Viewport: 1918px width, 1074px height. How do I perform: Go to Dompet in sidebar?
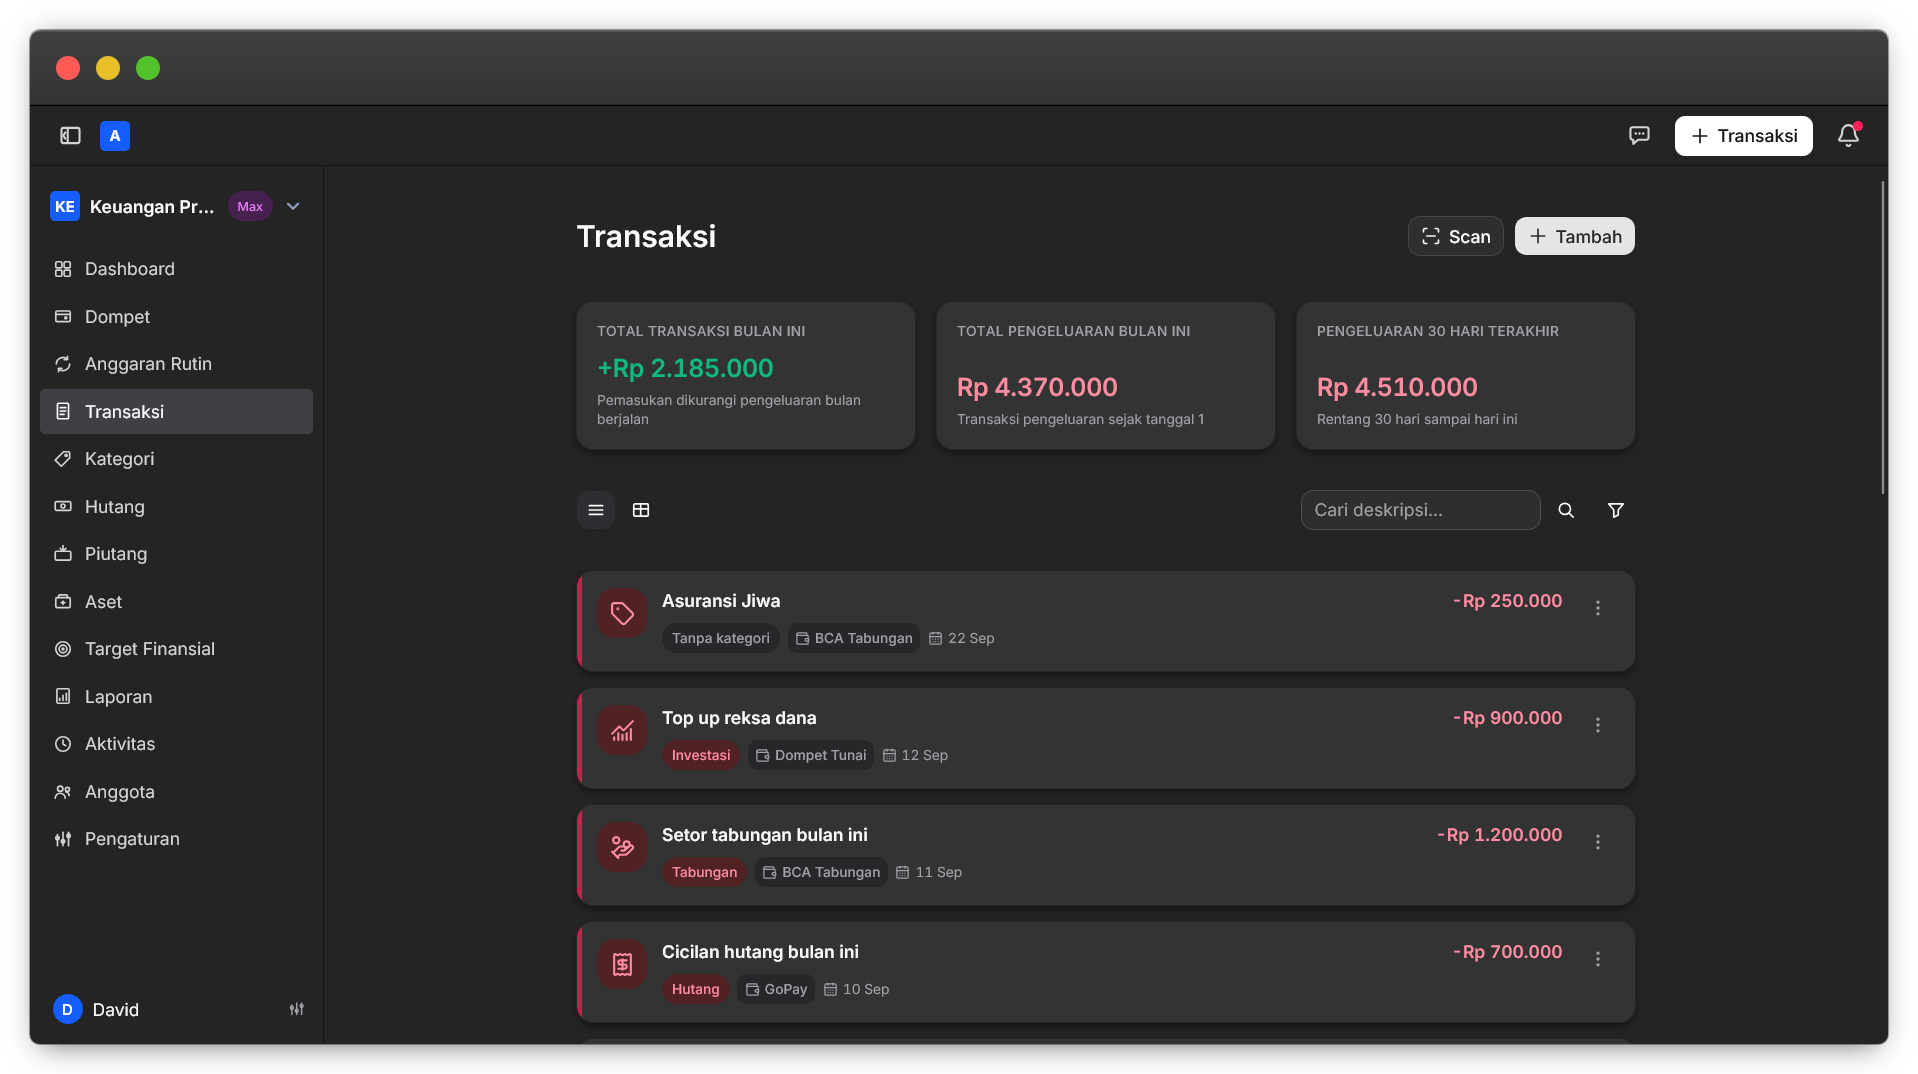(176, 317)
